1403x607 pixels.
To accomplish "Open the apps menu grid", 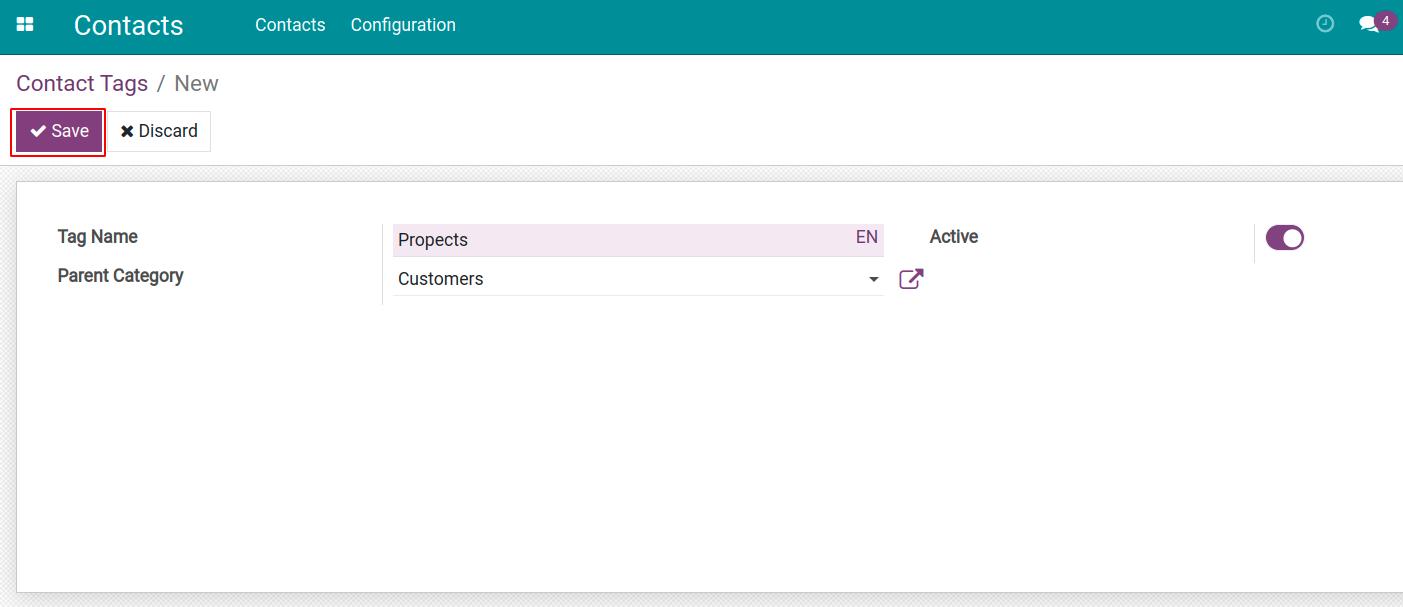I will [x=27, y=22].
